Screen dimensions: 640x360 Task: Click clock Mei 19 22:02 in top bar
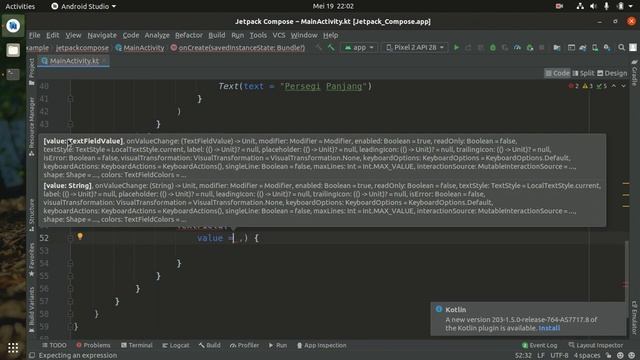pyautogui.click(x=333, y=6)
